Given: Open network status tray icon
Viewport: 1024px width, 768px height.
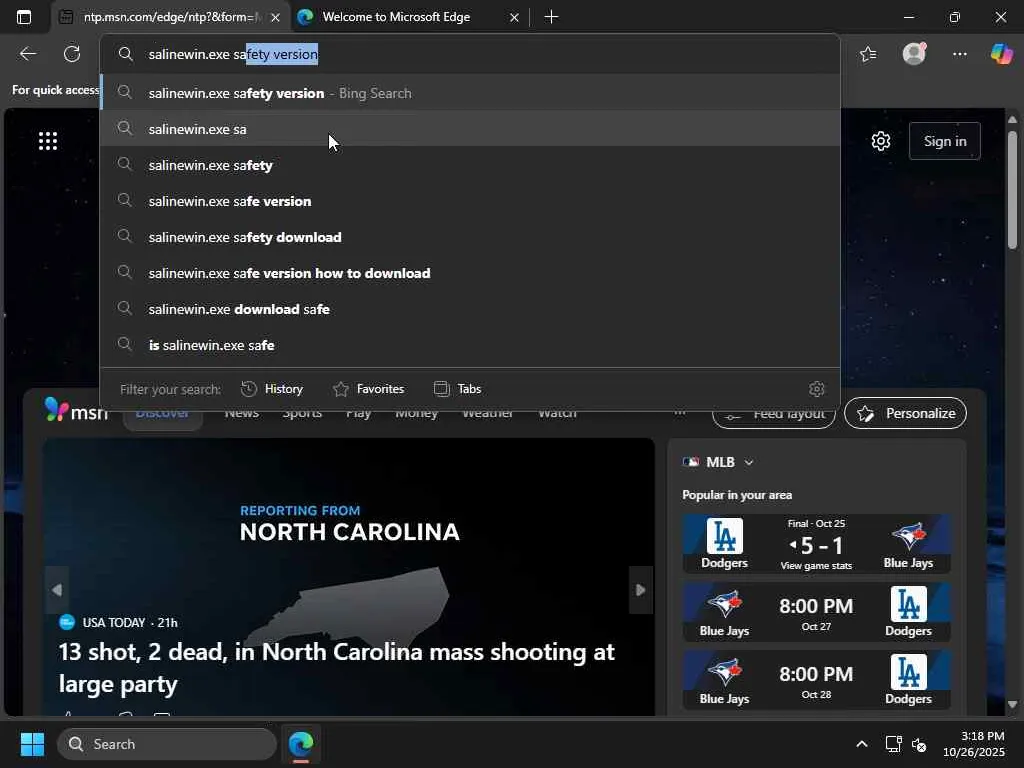Looking at the screenshot, I should [893, 744].
